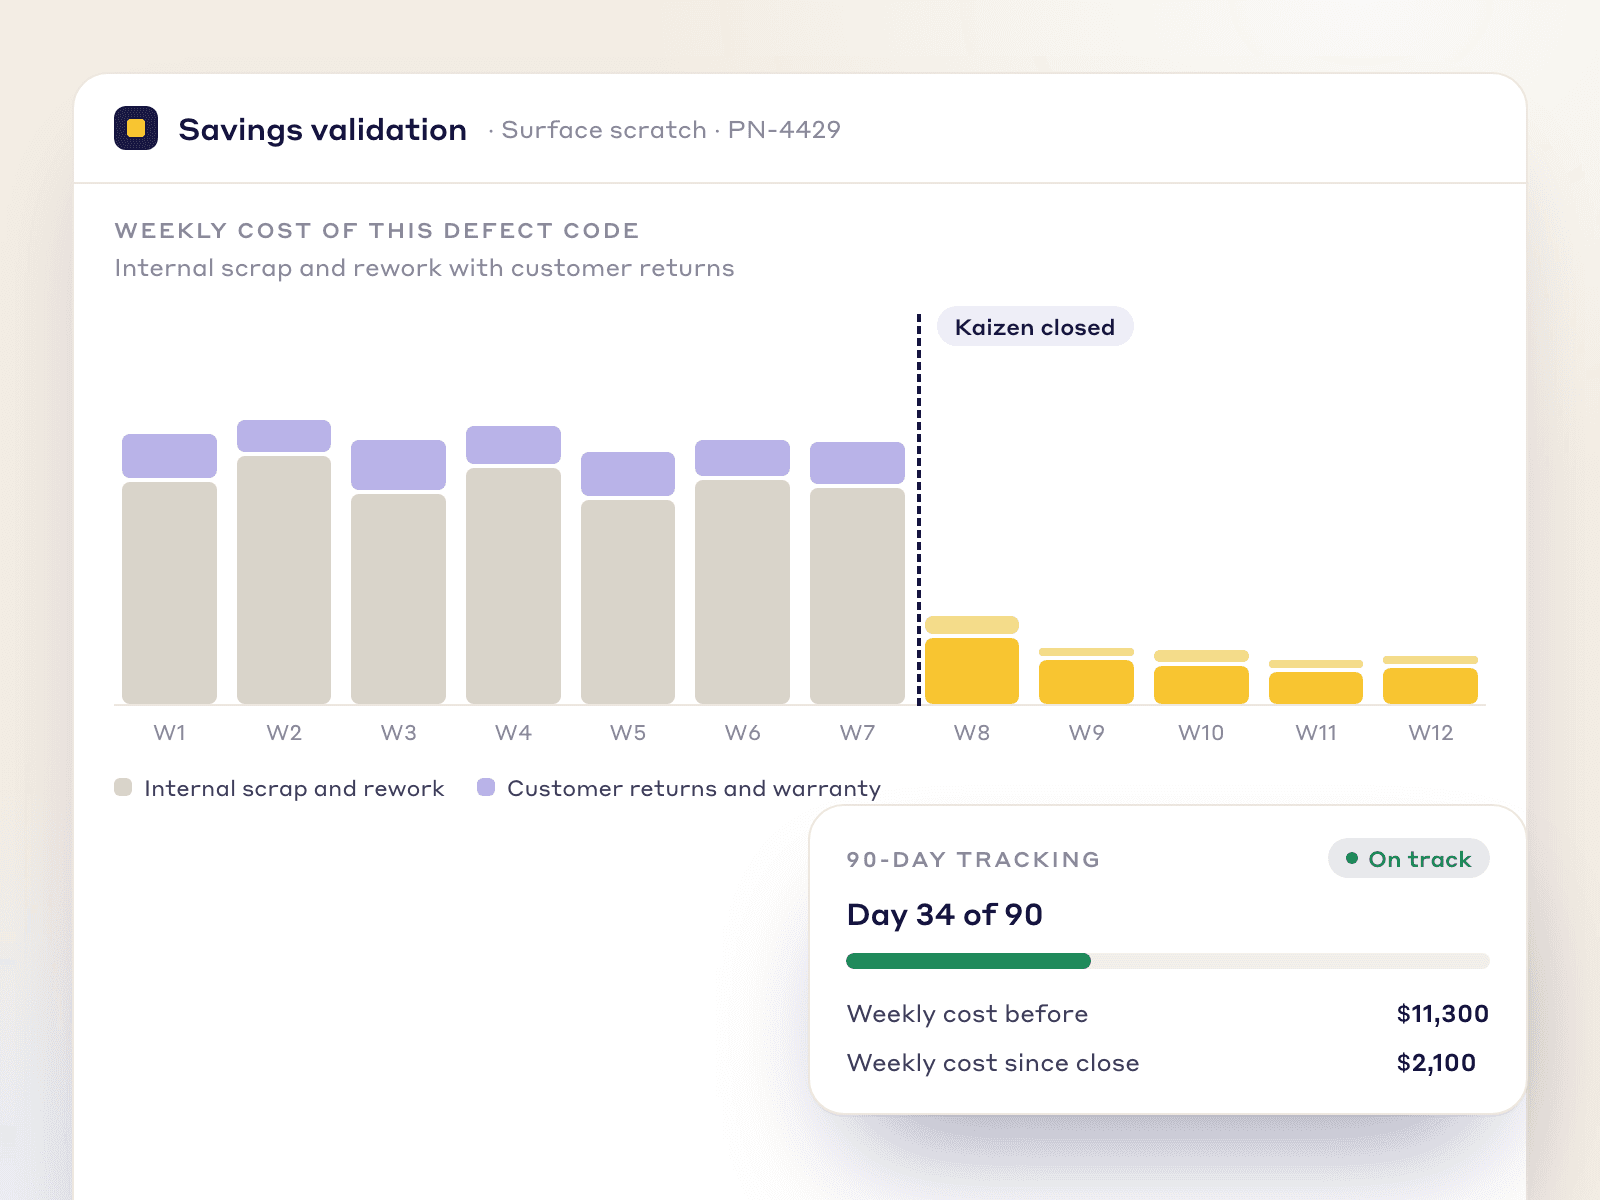Select the Savings validation heading

click(322, 130)
